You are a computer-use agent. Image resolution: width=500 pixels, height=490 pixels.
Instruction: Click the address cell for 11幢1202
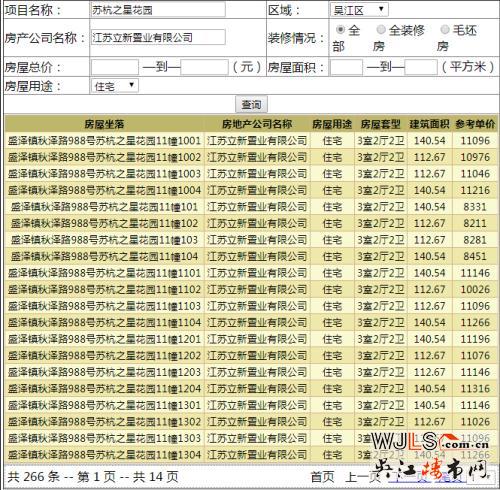click(104, 356)
